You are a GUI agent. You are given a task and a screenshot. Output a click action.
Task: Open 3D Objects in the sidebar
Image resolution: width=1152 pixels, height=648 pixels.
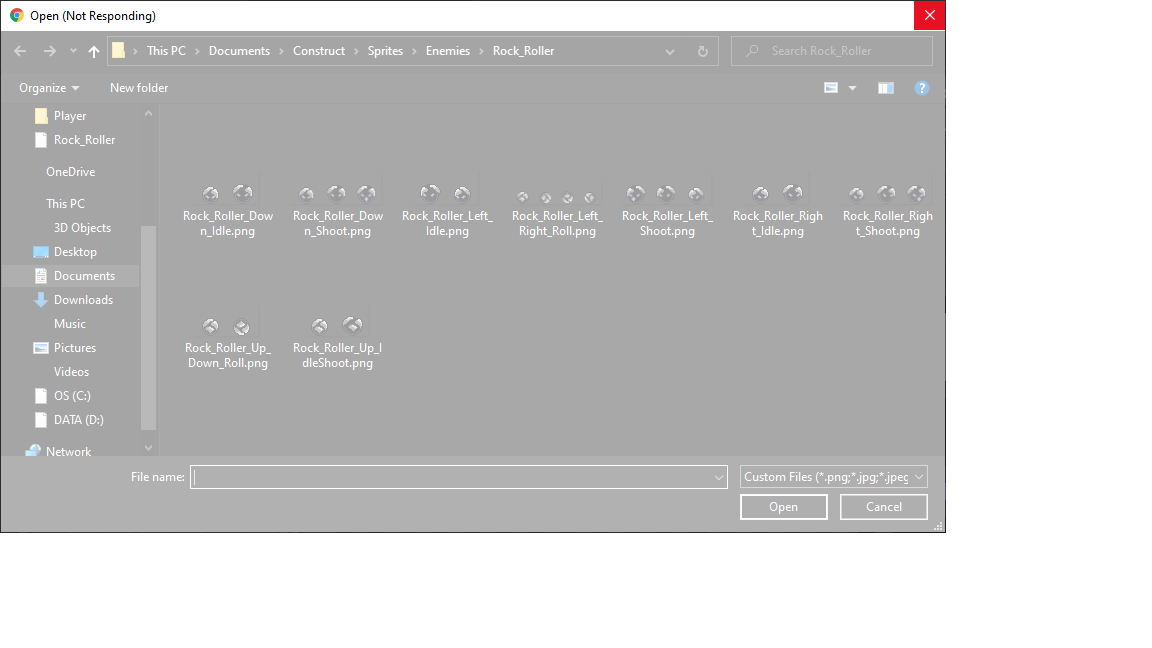point(82,228)
